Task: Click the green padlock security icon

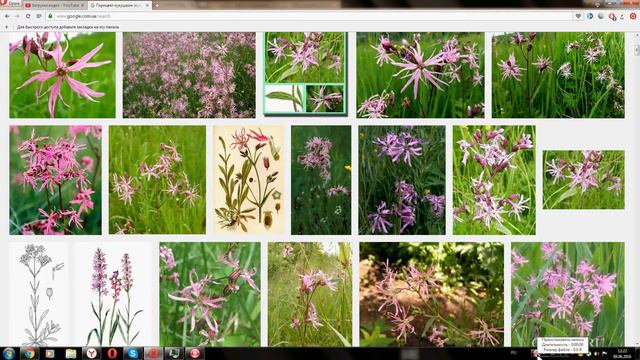Action: pyautogui.click(x=50, y=16)
